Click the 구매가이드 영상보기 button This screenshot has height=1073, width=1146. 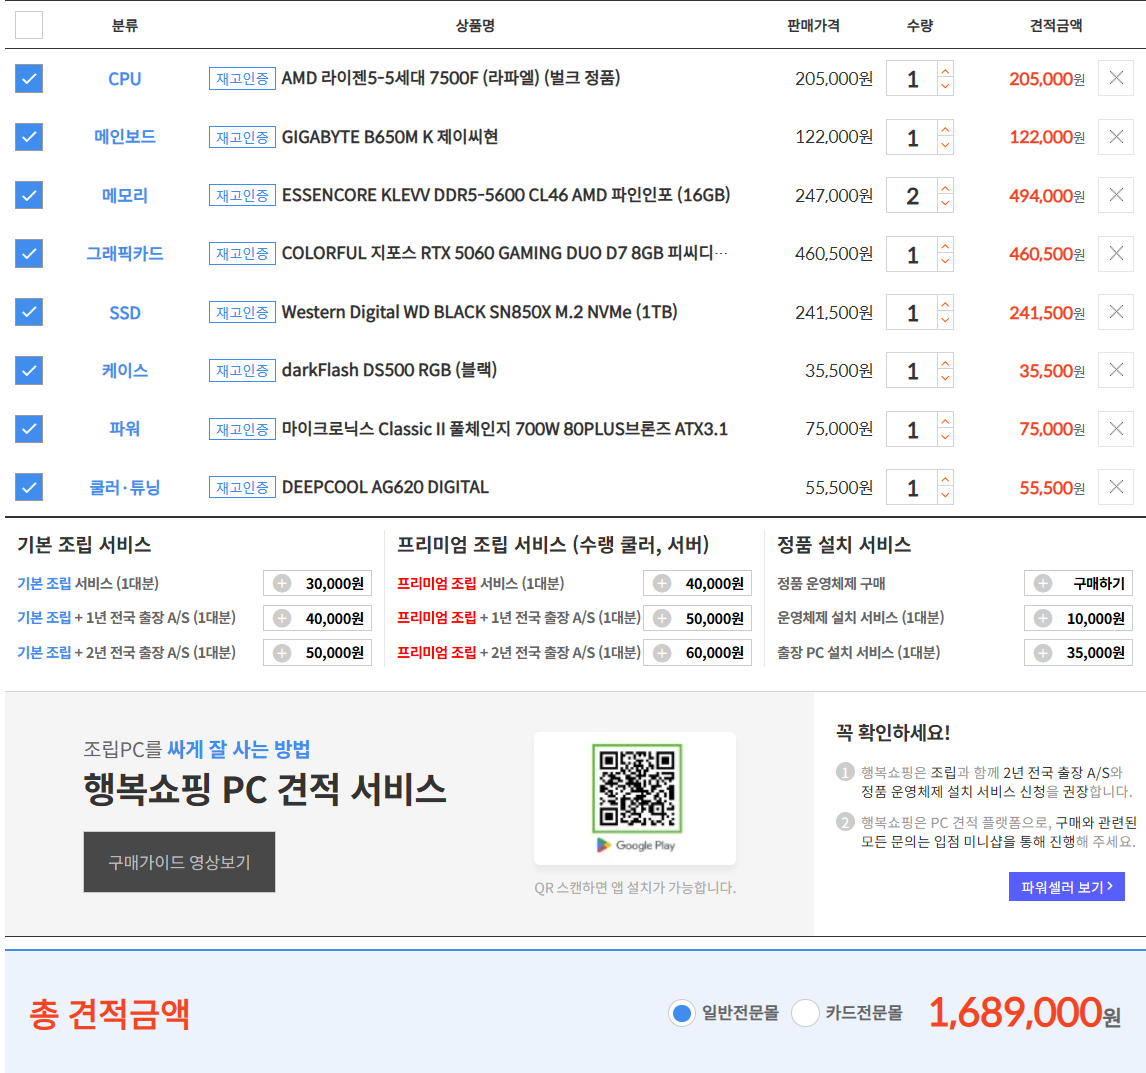179,862
